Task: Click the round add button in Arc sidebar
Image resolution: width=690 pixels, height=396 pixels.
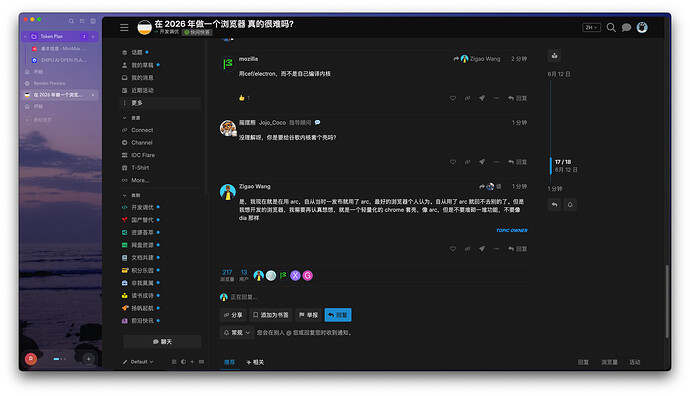Action: pyautogui.click(x=88, y=359)
